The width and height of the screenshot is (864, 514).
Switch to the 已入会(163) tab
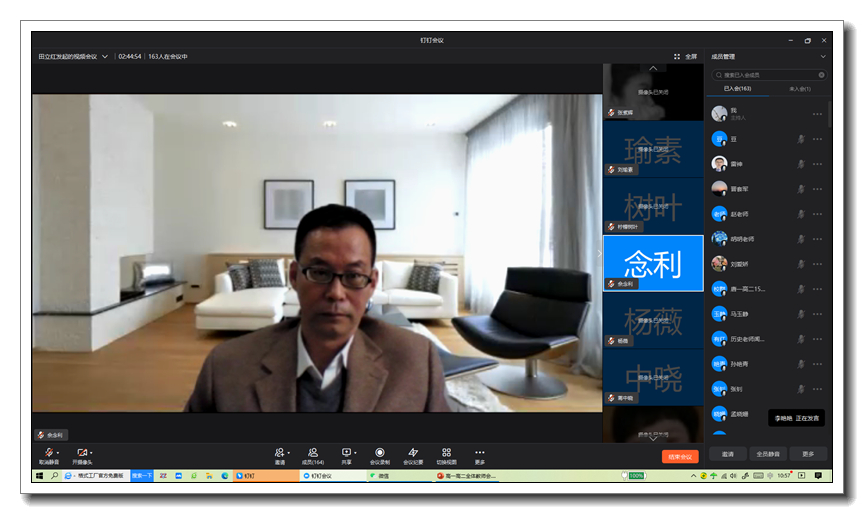pyautogui.click(x=738, y=89)
